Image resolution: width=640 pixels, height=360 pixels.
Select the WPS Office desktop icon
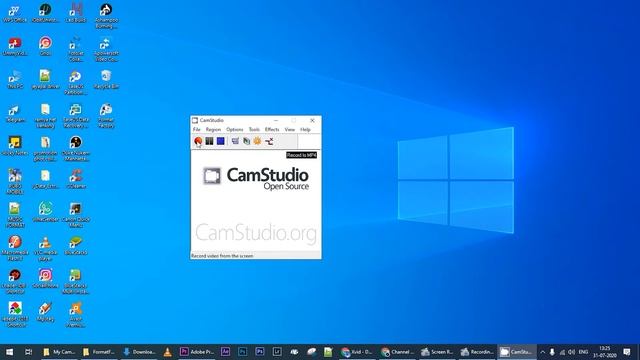15,13
